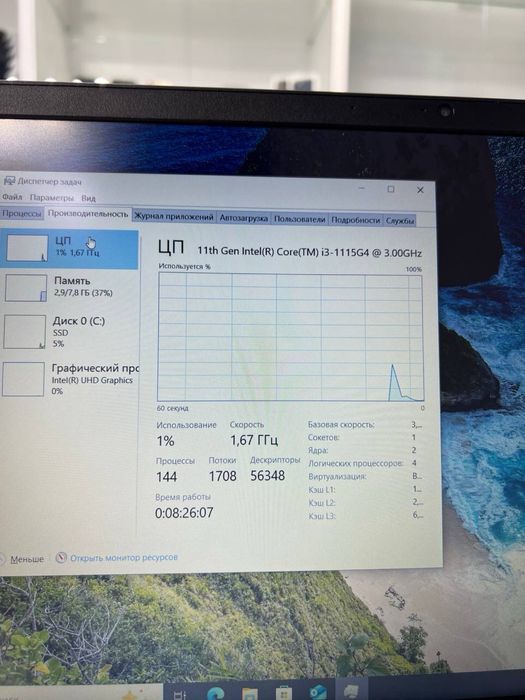The width and height of the screenshot is (525, 700).
Task: Click the 1708 threads value
Action: point(222,476)
